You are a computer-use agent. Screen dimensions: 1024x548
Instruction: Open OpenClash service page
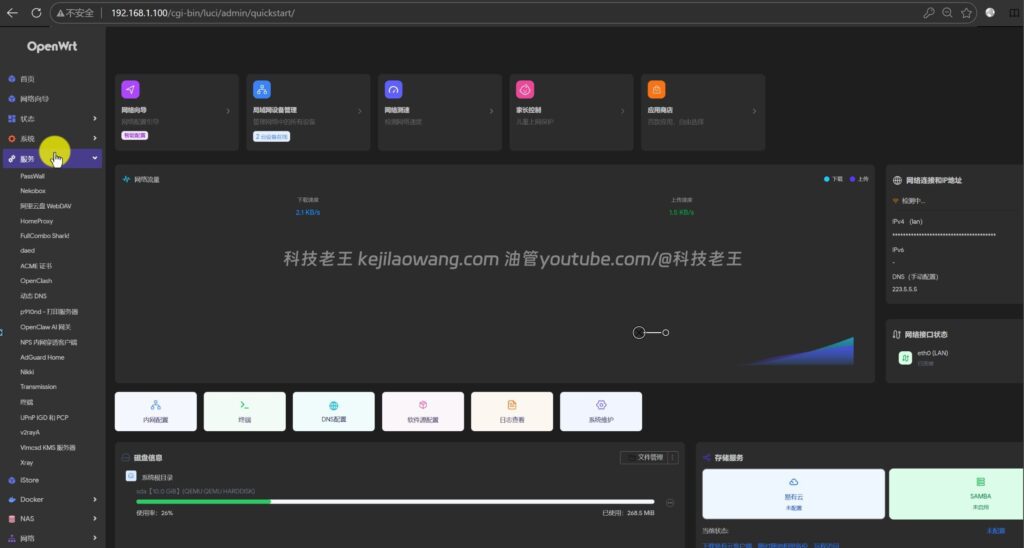point(36,281)
